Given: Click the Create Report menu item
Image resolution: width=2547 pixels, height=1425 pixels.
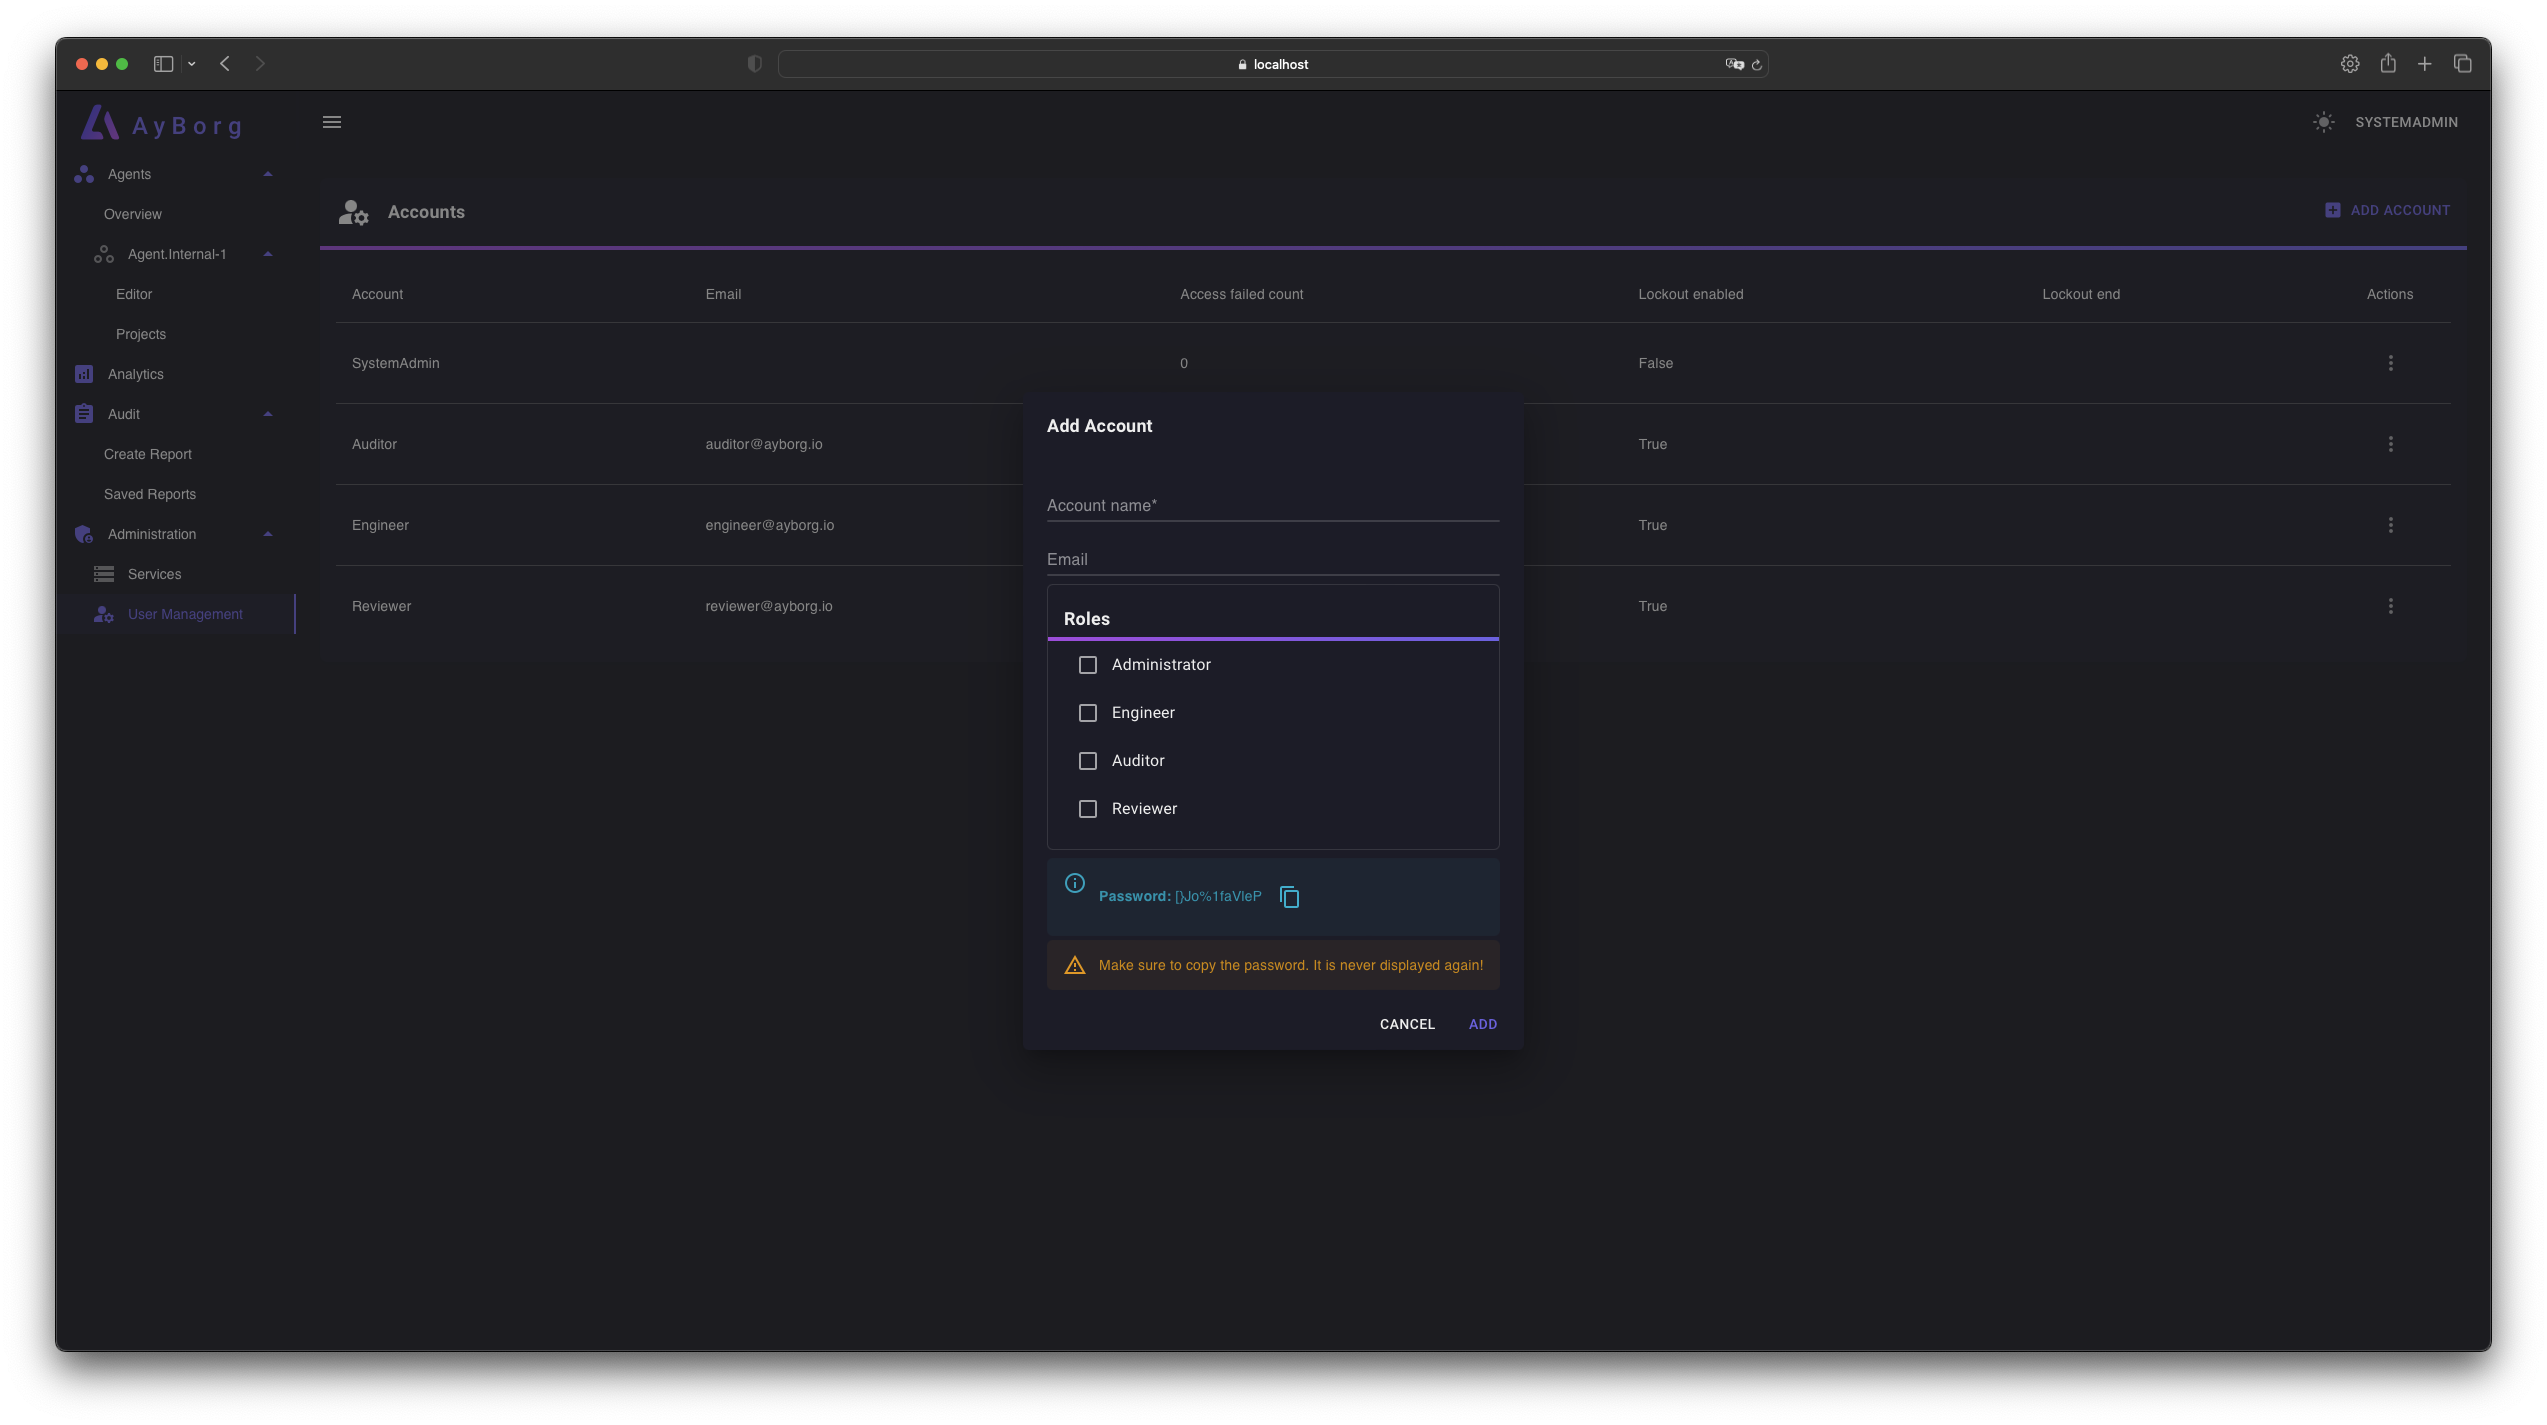Looking at the screenshot, I should (147, 455).
